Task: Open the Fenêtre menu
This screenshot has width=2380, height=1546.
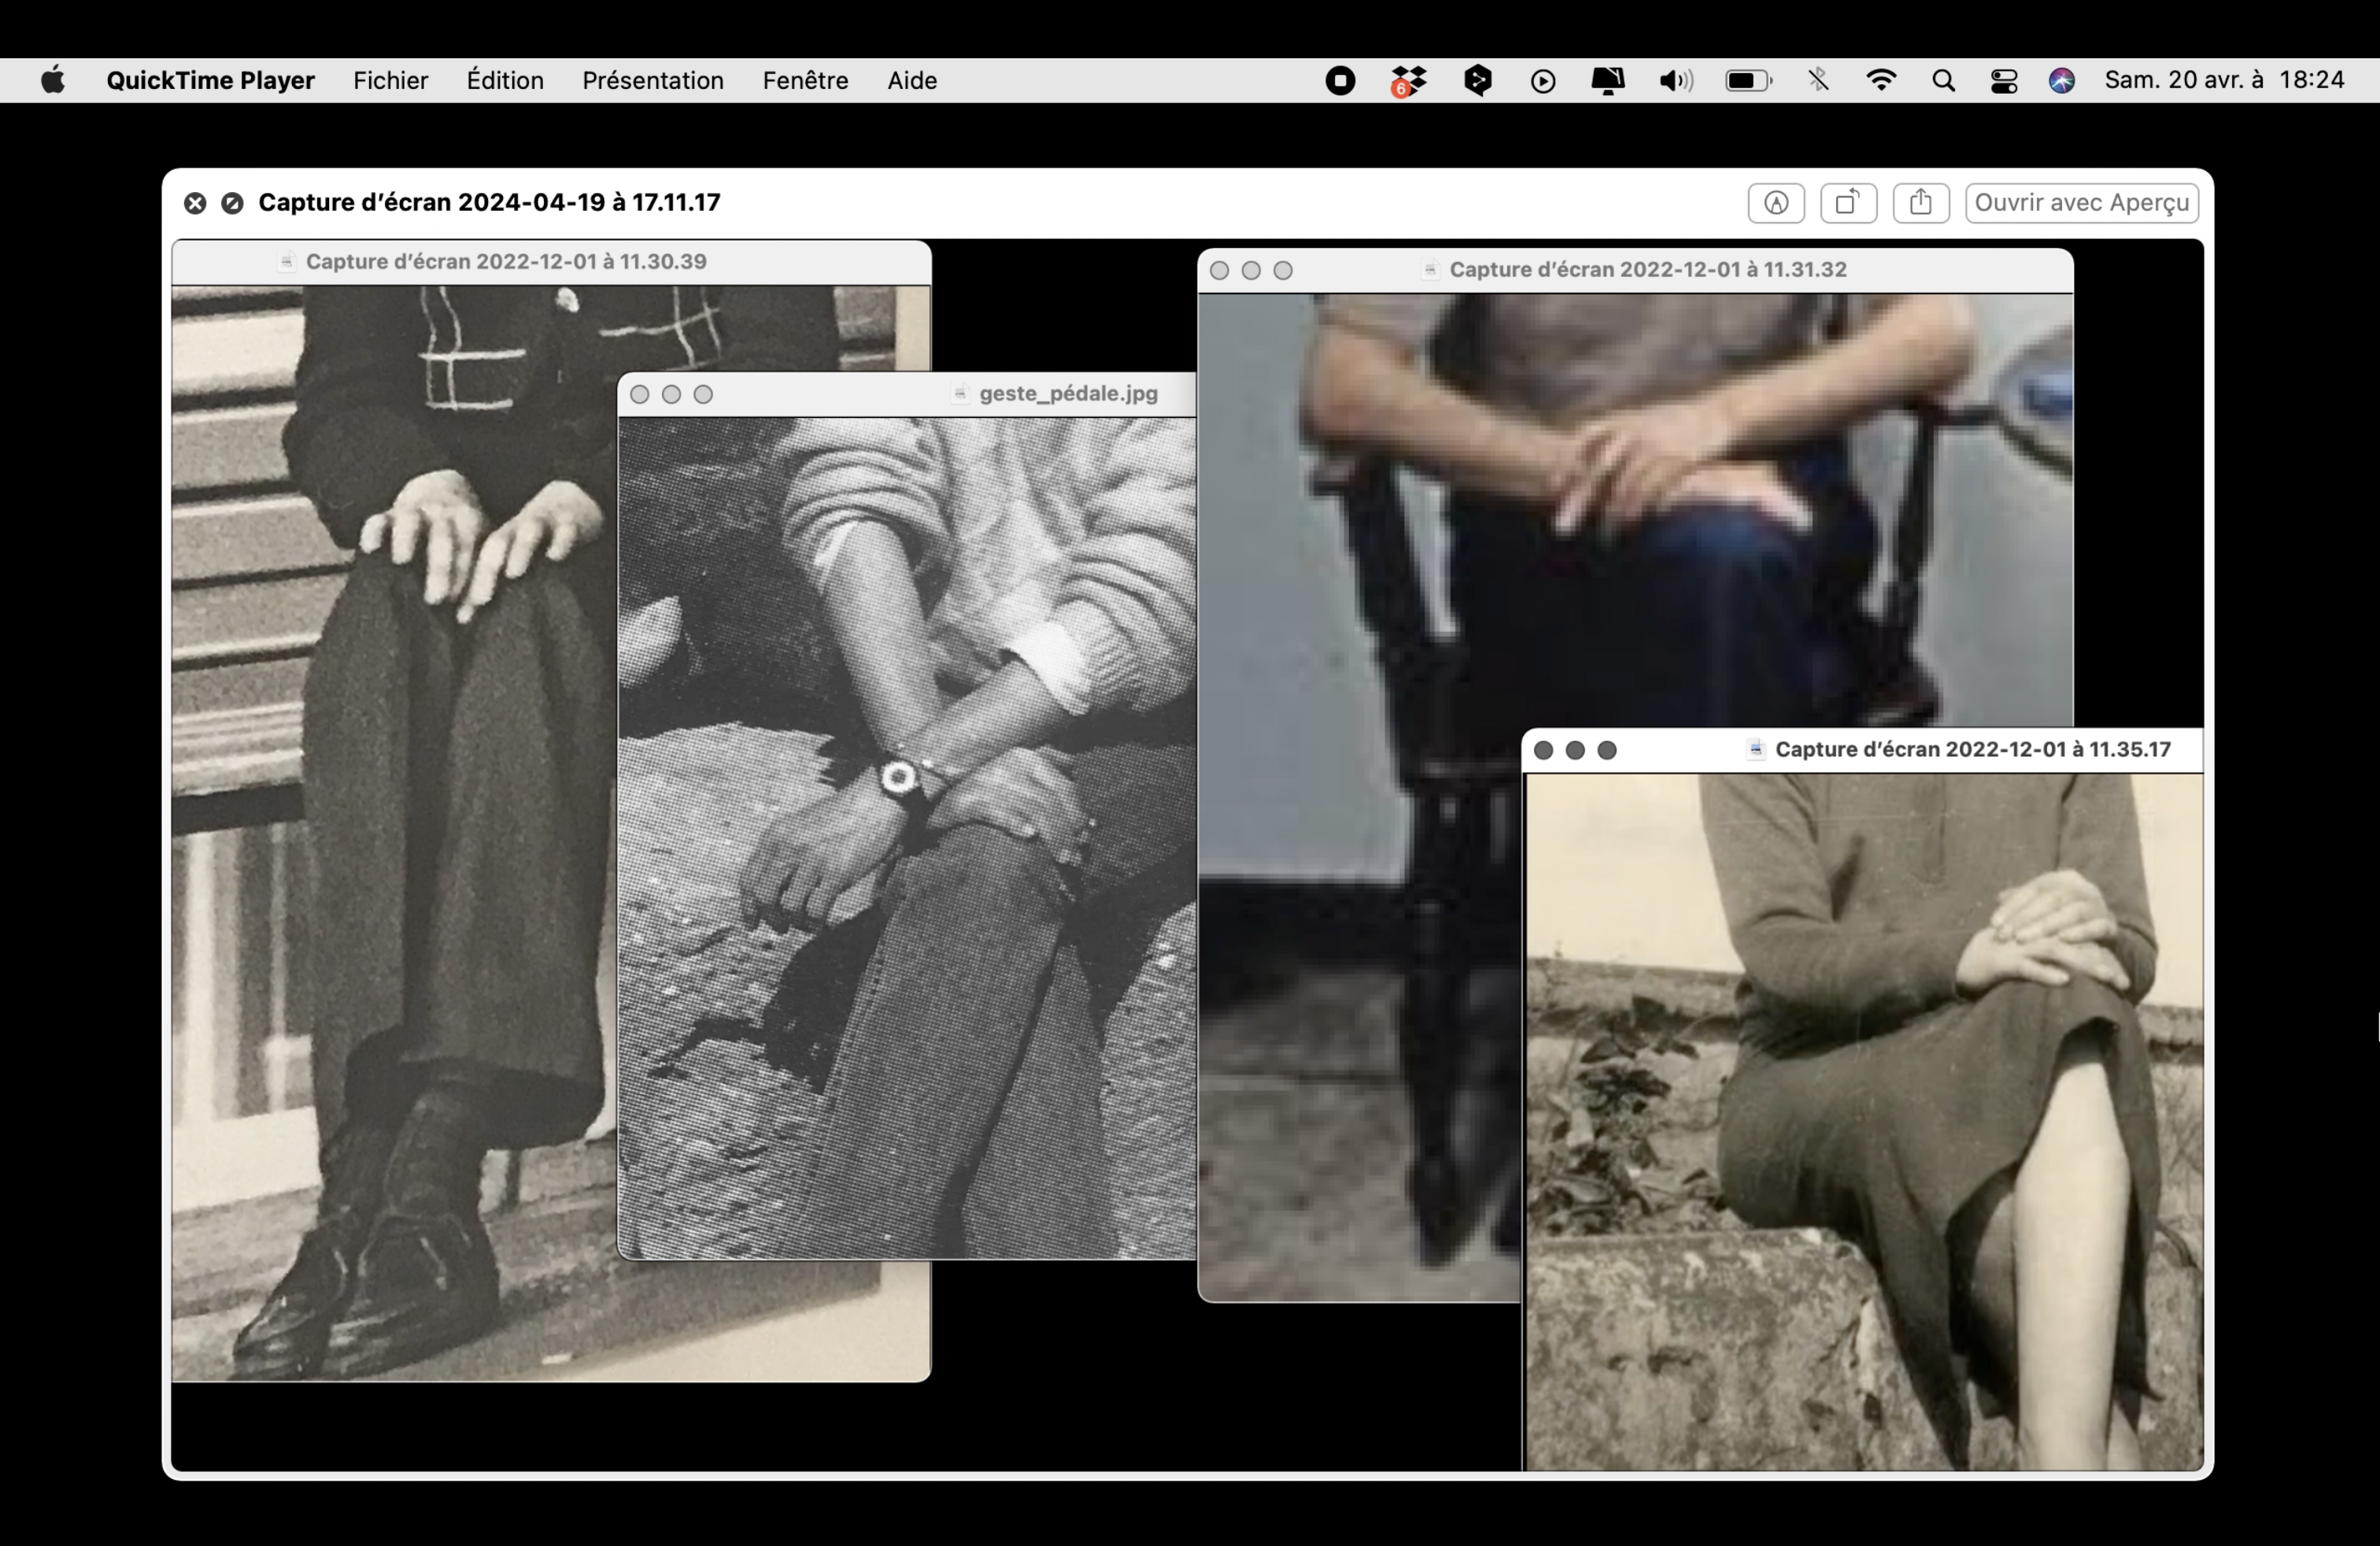Action: tap(805, 80)
